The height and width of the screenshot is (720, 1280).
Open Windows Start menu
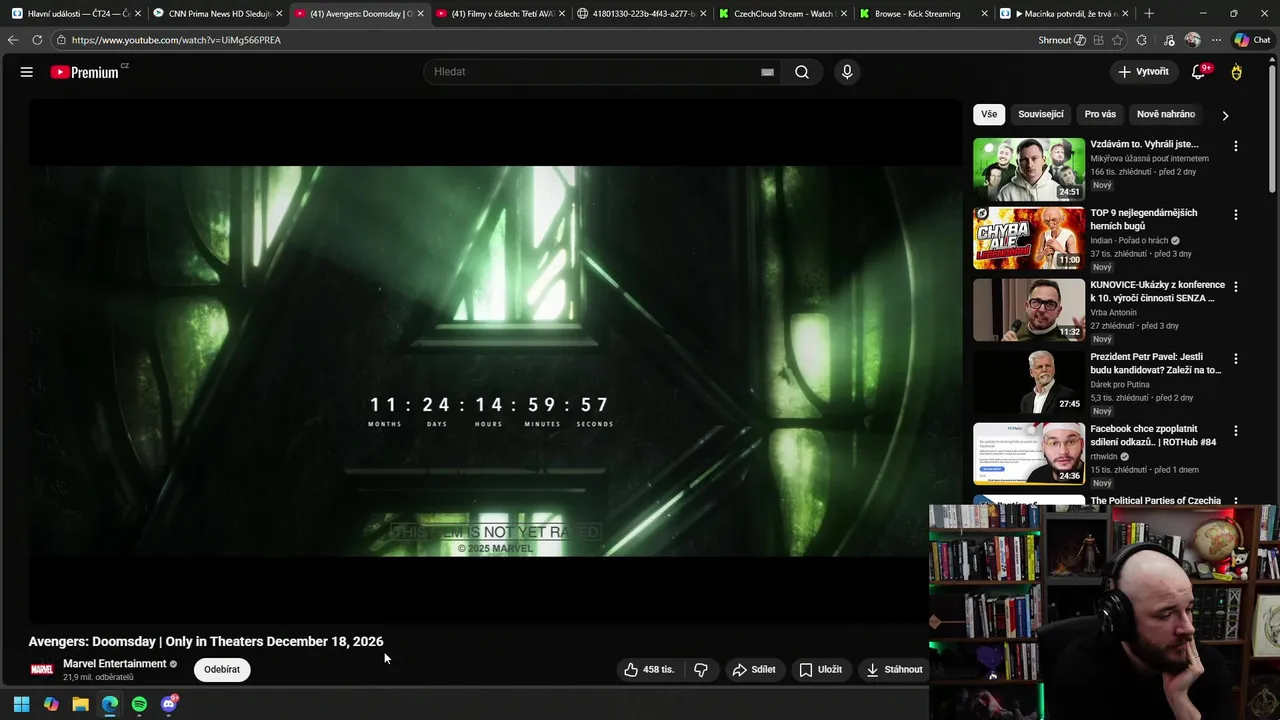point(21,704)
